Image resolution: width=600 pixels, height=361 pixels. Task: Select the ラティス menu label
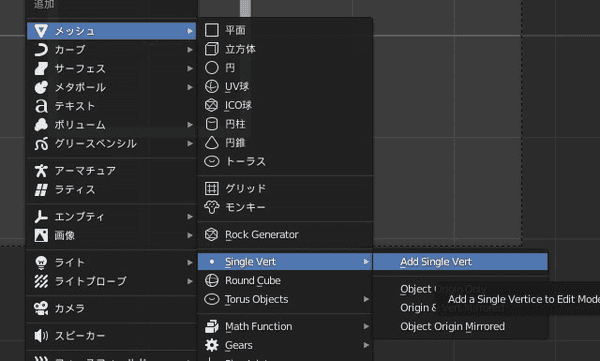click(x=75, y=190)
